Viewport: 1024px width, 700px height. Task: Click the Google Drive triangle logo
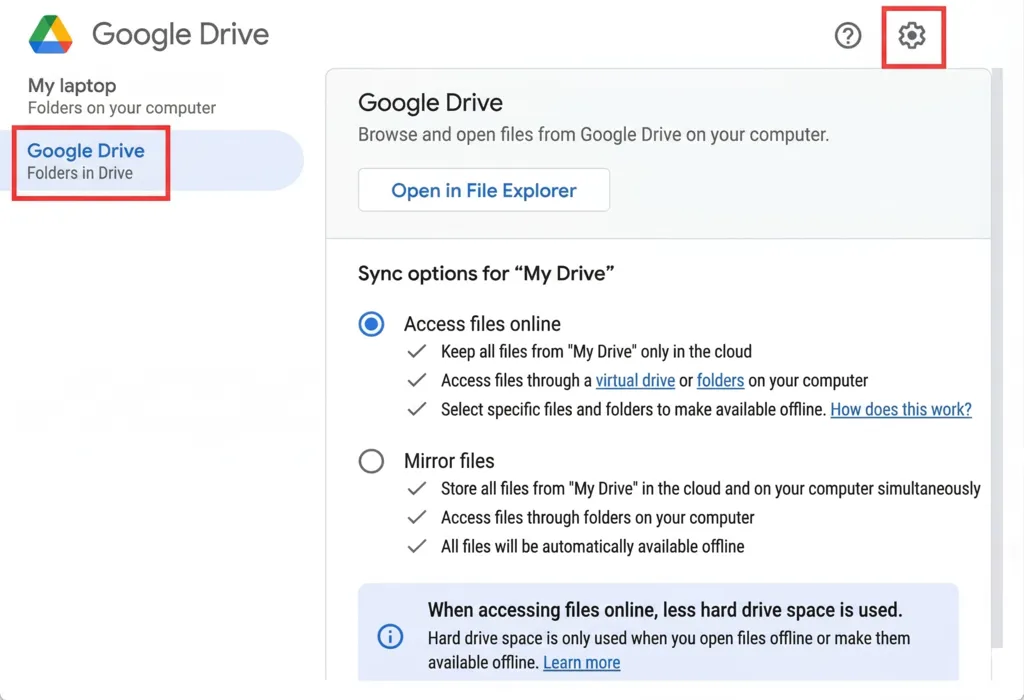tap(50, 35)
